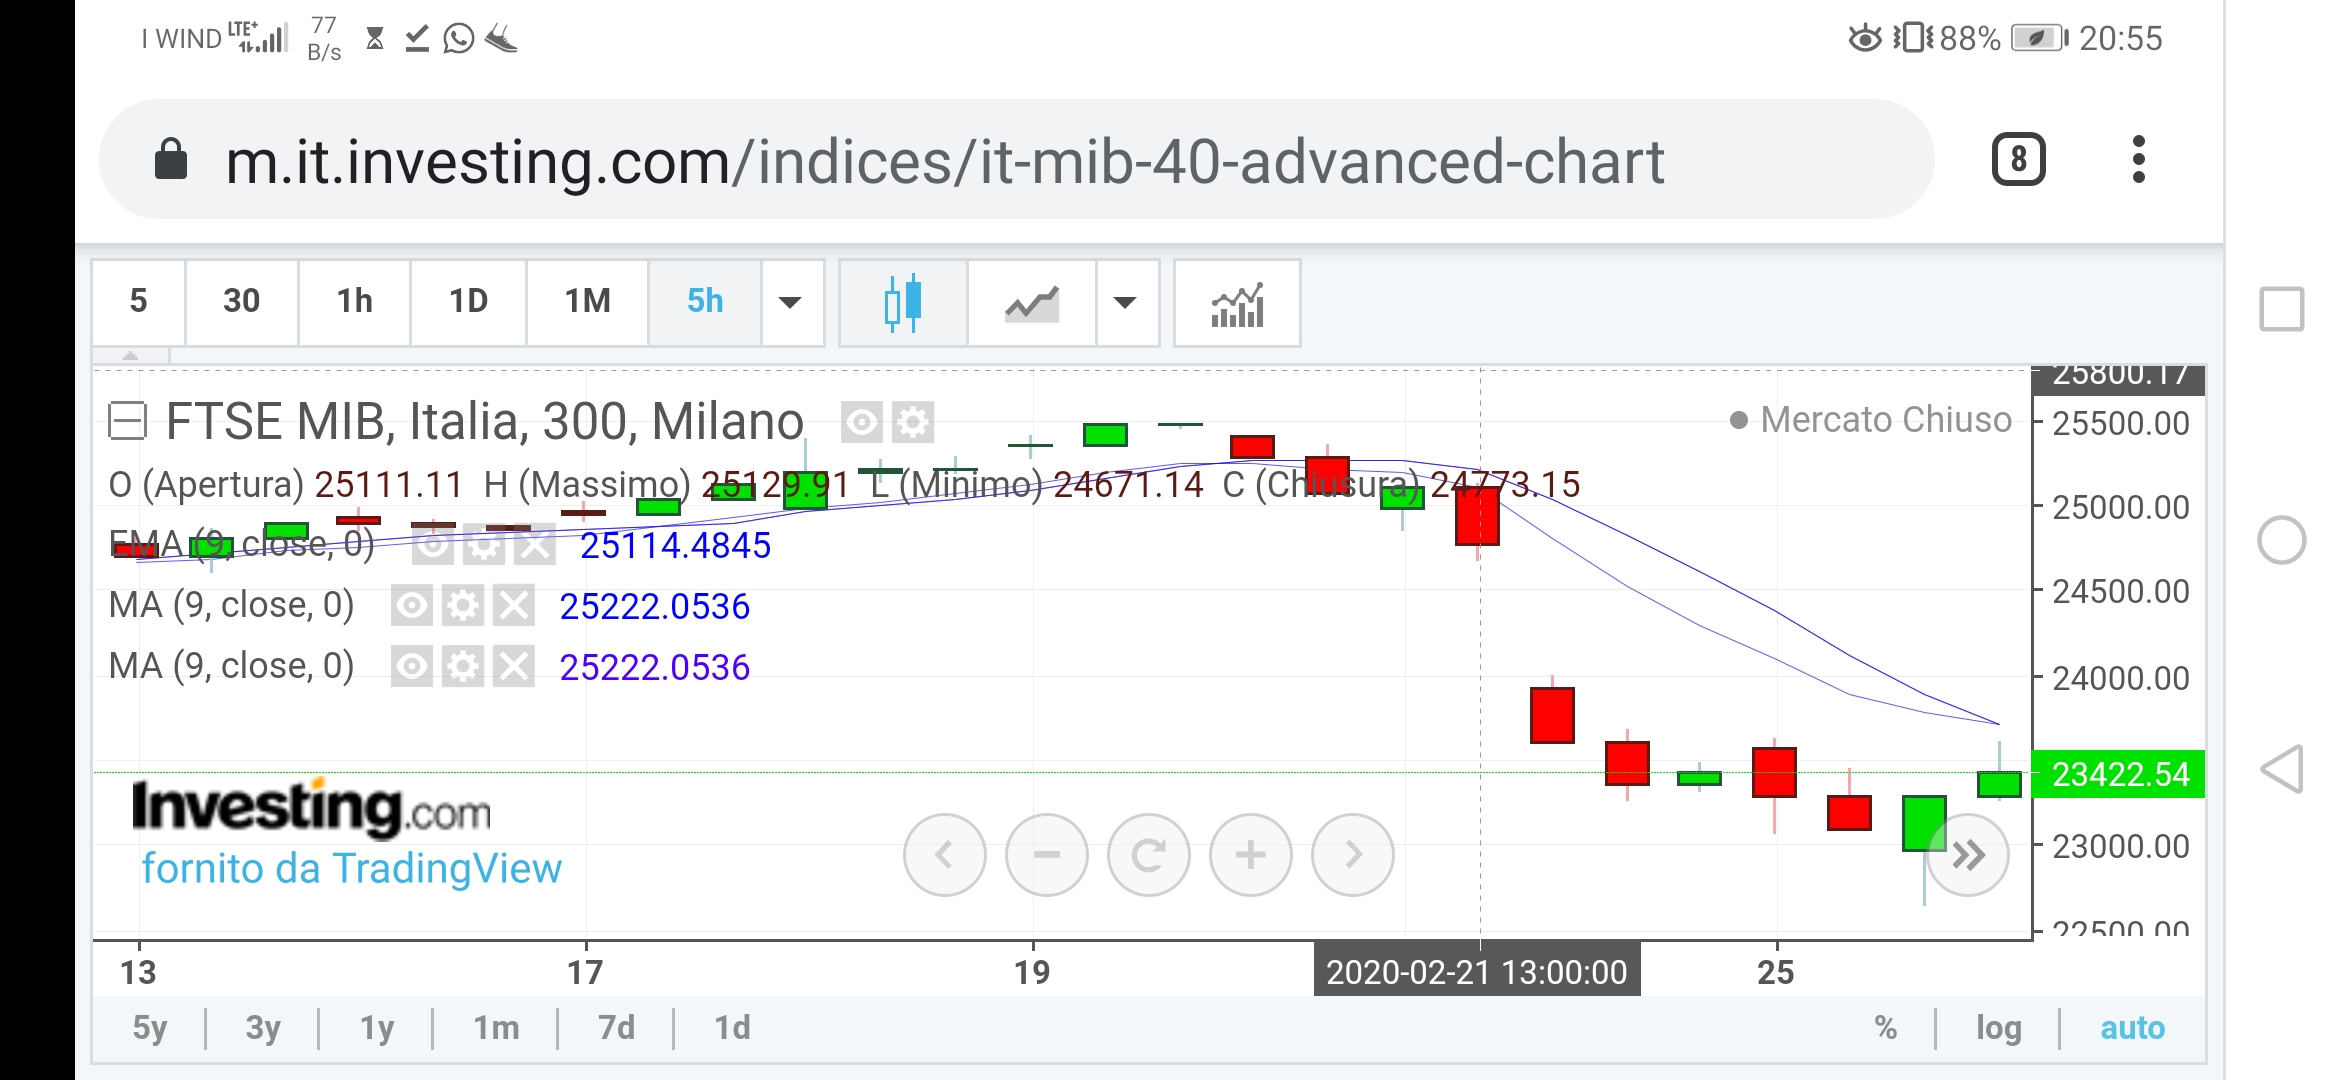Tap Android home circle button

(2282, 540)
